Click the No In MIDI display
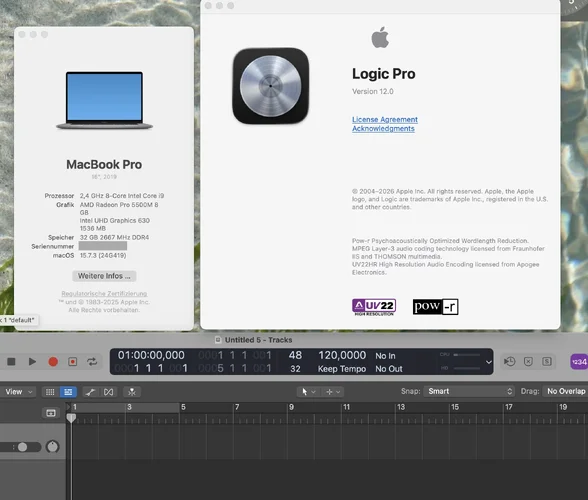 click(386, 356)
